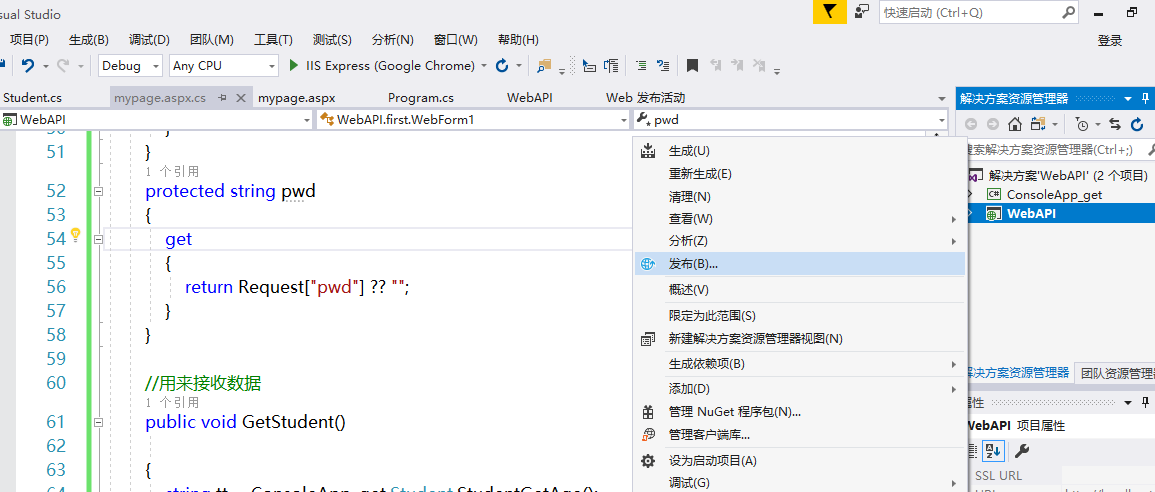Click the browser refresh icon in the toolbar
Image resolution: width=1155 pixels, height=492 pixels.
point(502,66)
